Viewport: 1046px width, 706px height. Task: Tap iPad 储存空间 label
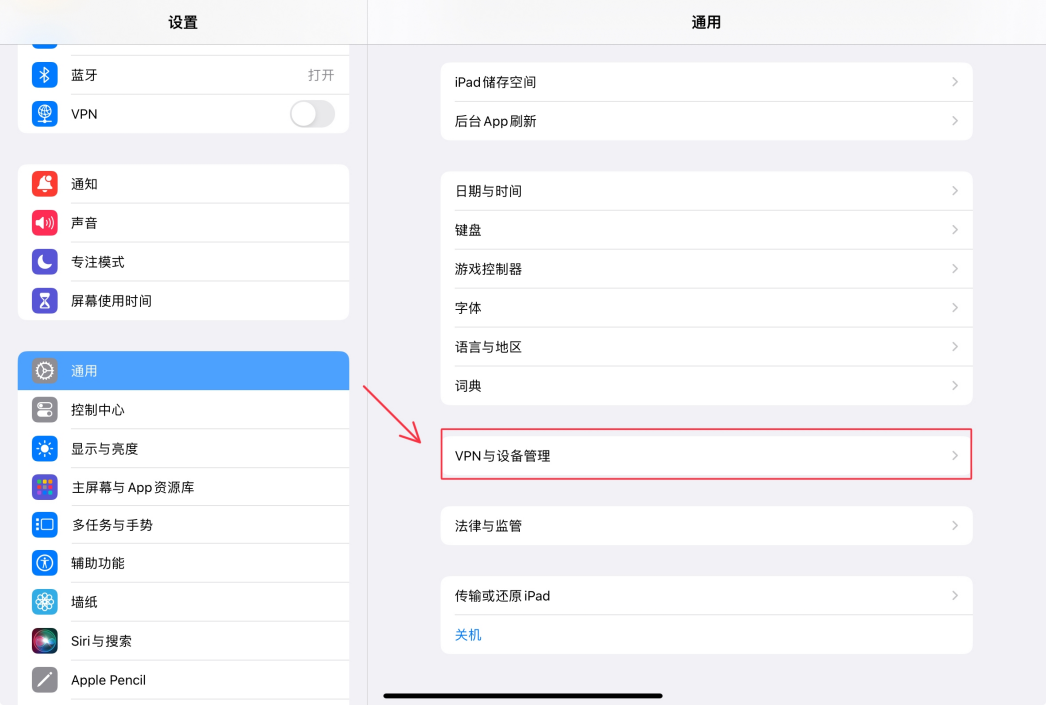click(496, 82)
